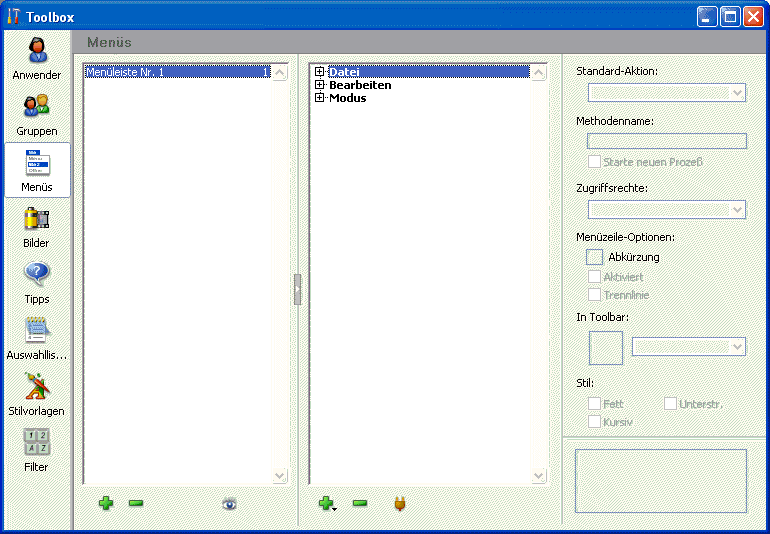The image size is (770, 534).
Task: Toggle the Trennlinie checkbox
Action: coord(595,295)
